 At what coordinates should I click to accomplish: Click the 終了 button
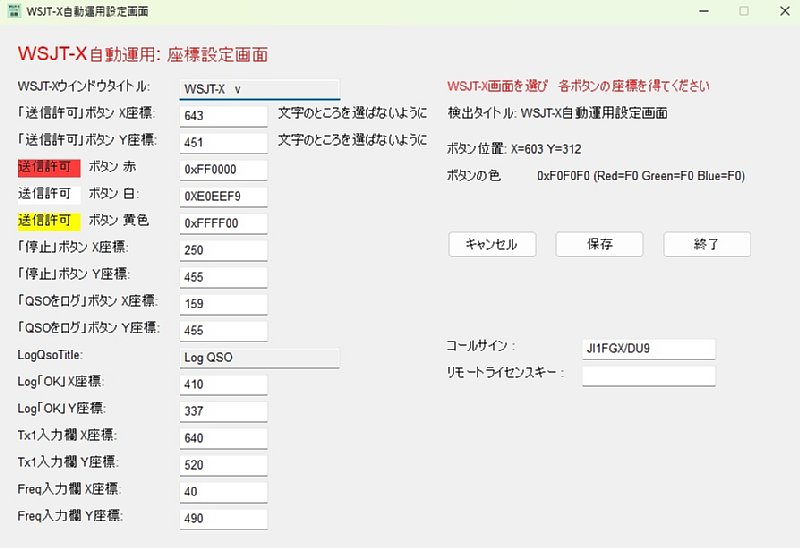[706, 244]
